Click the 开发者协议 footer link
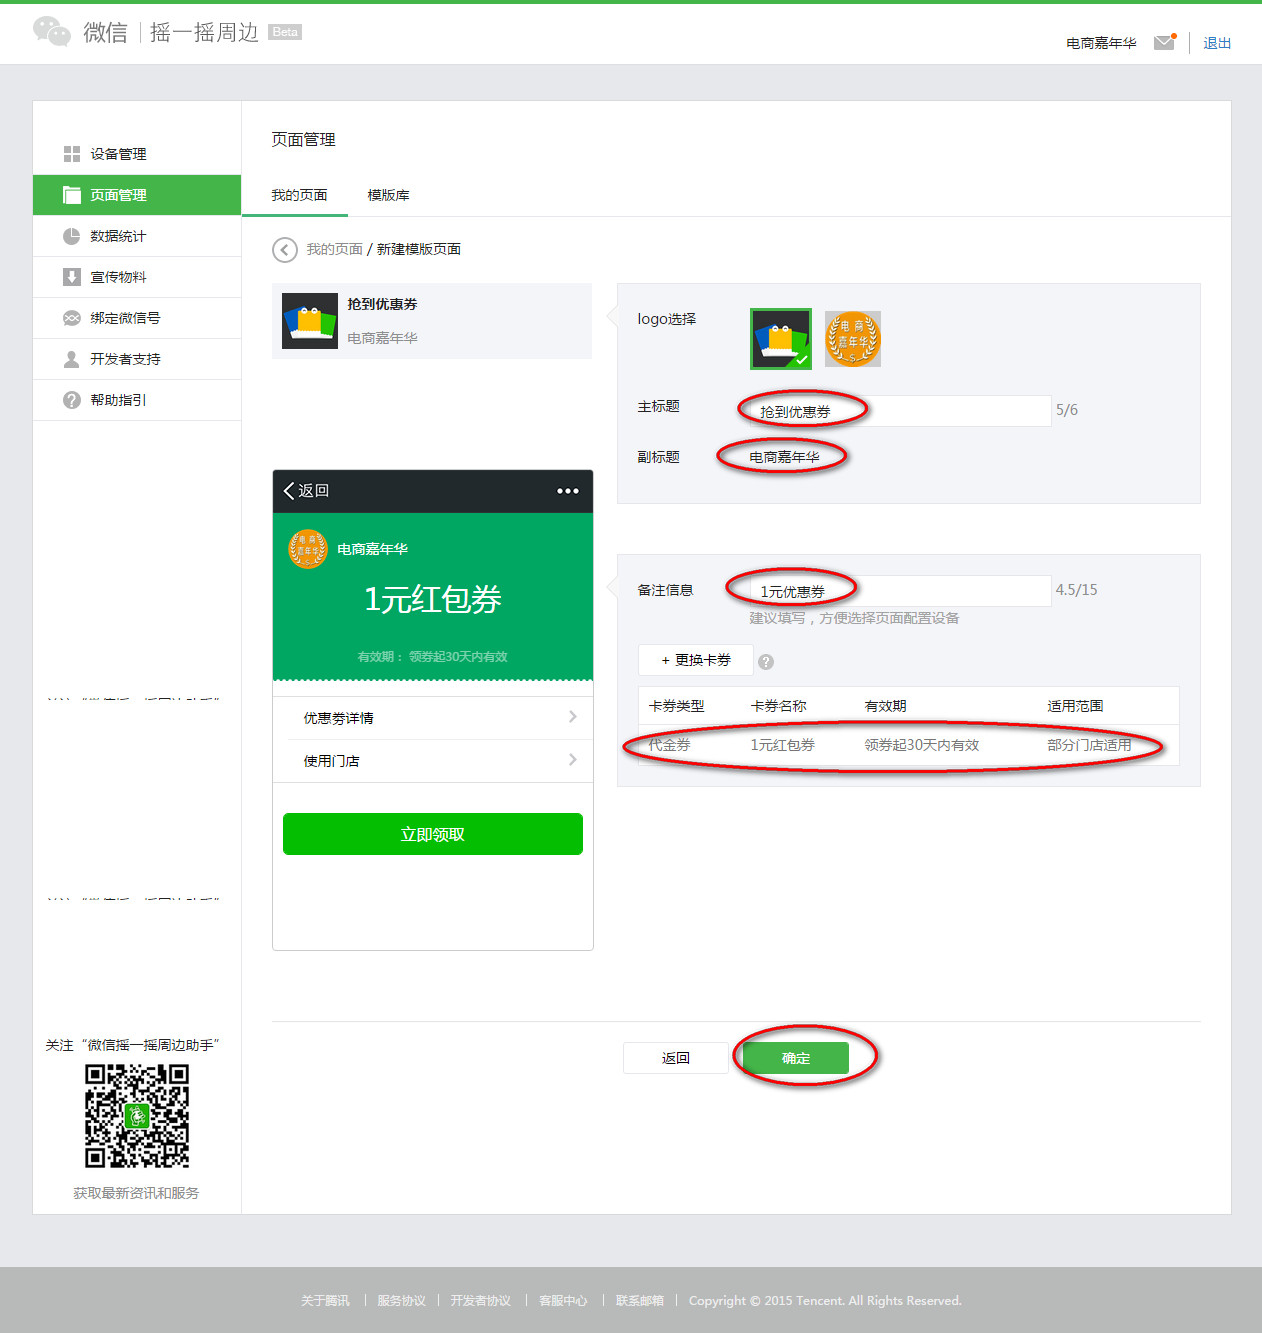 (x=480, y=1301)
